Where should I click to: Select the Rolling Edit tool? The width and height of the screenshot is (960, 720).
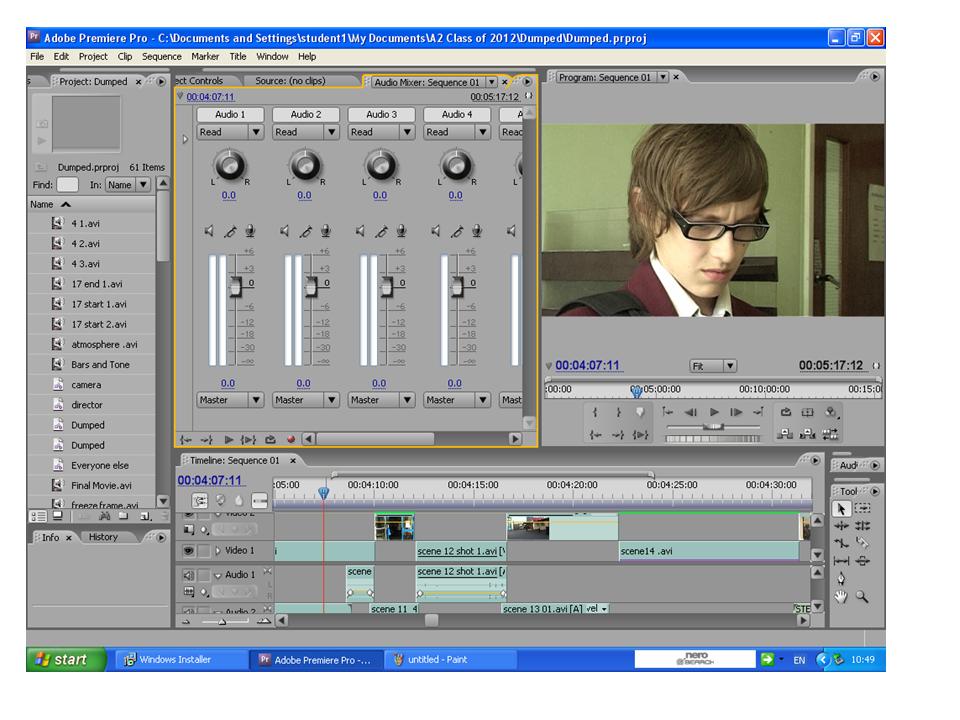point(863,526)
